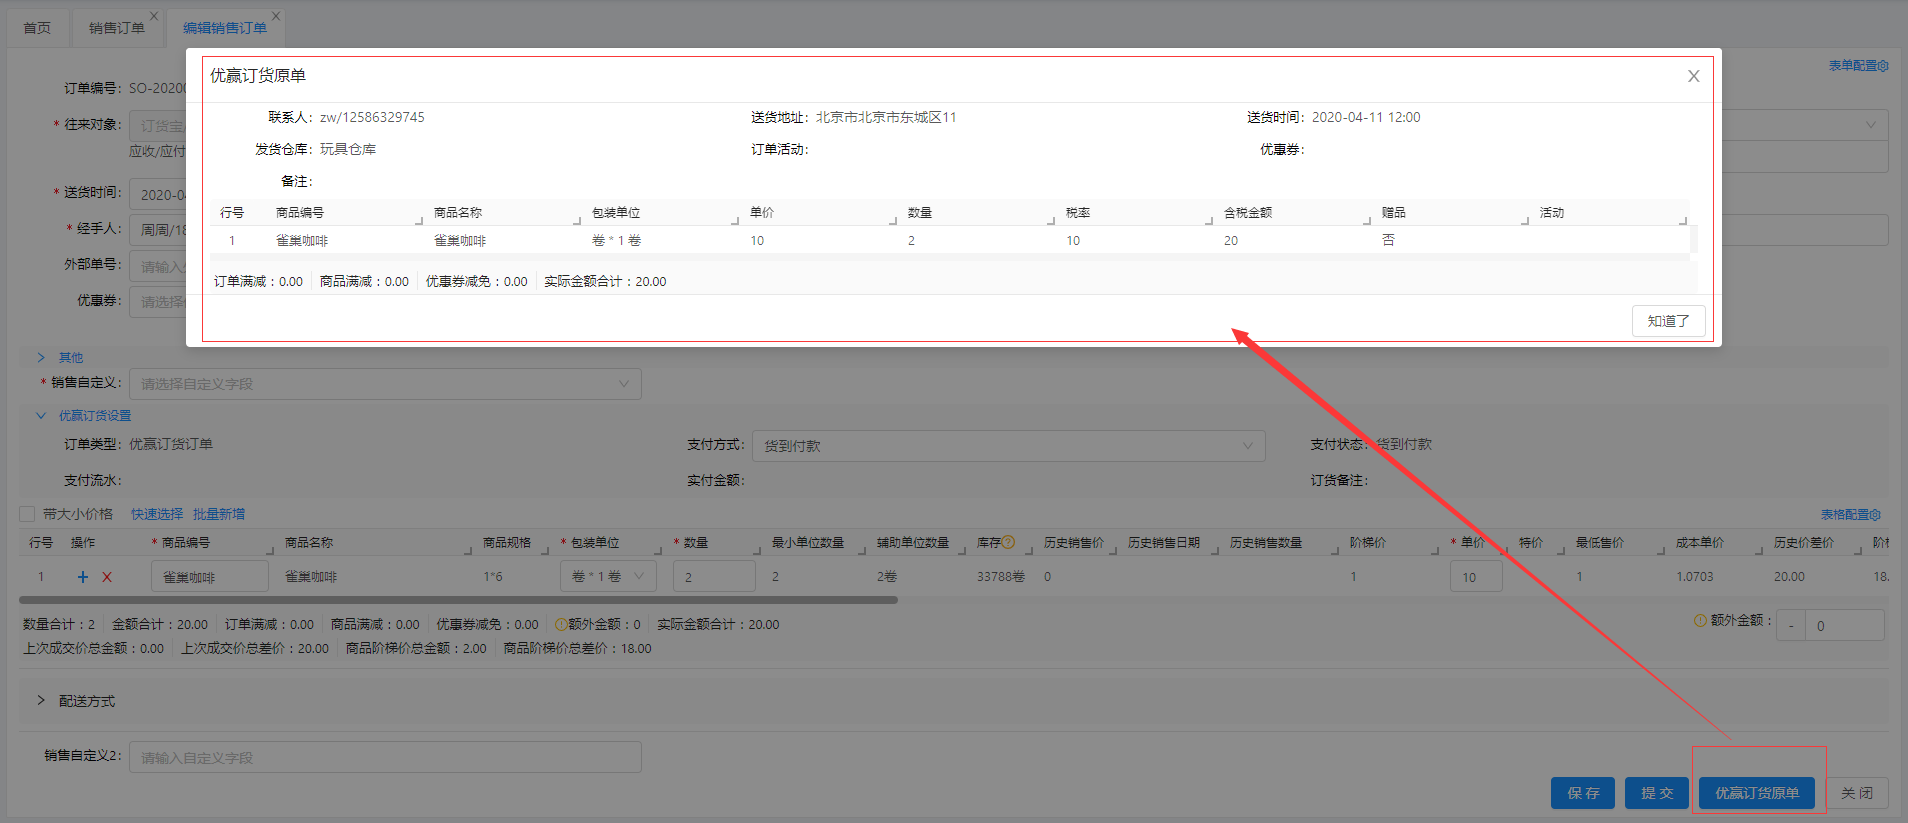Click the 阶梯价 column header

pos(1367,542)
